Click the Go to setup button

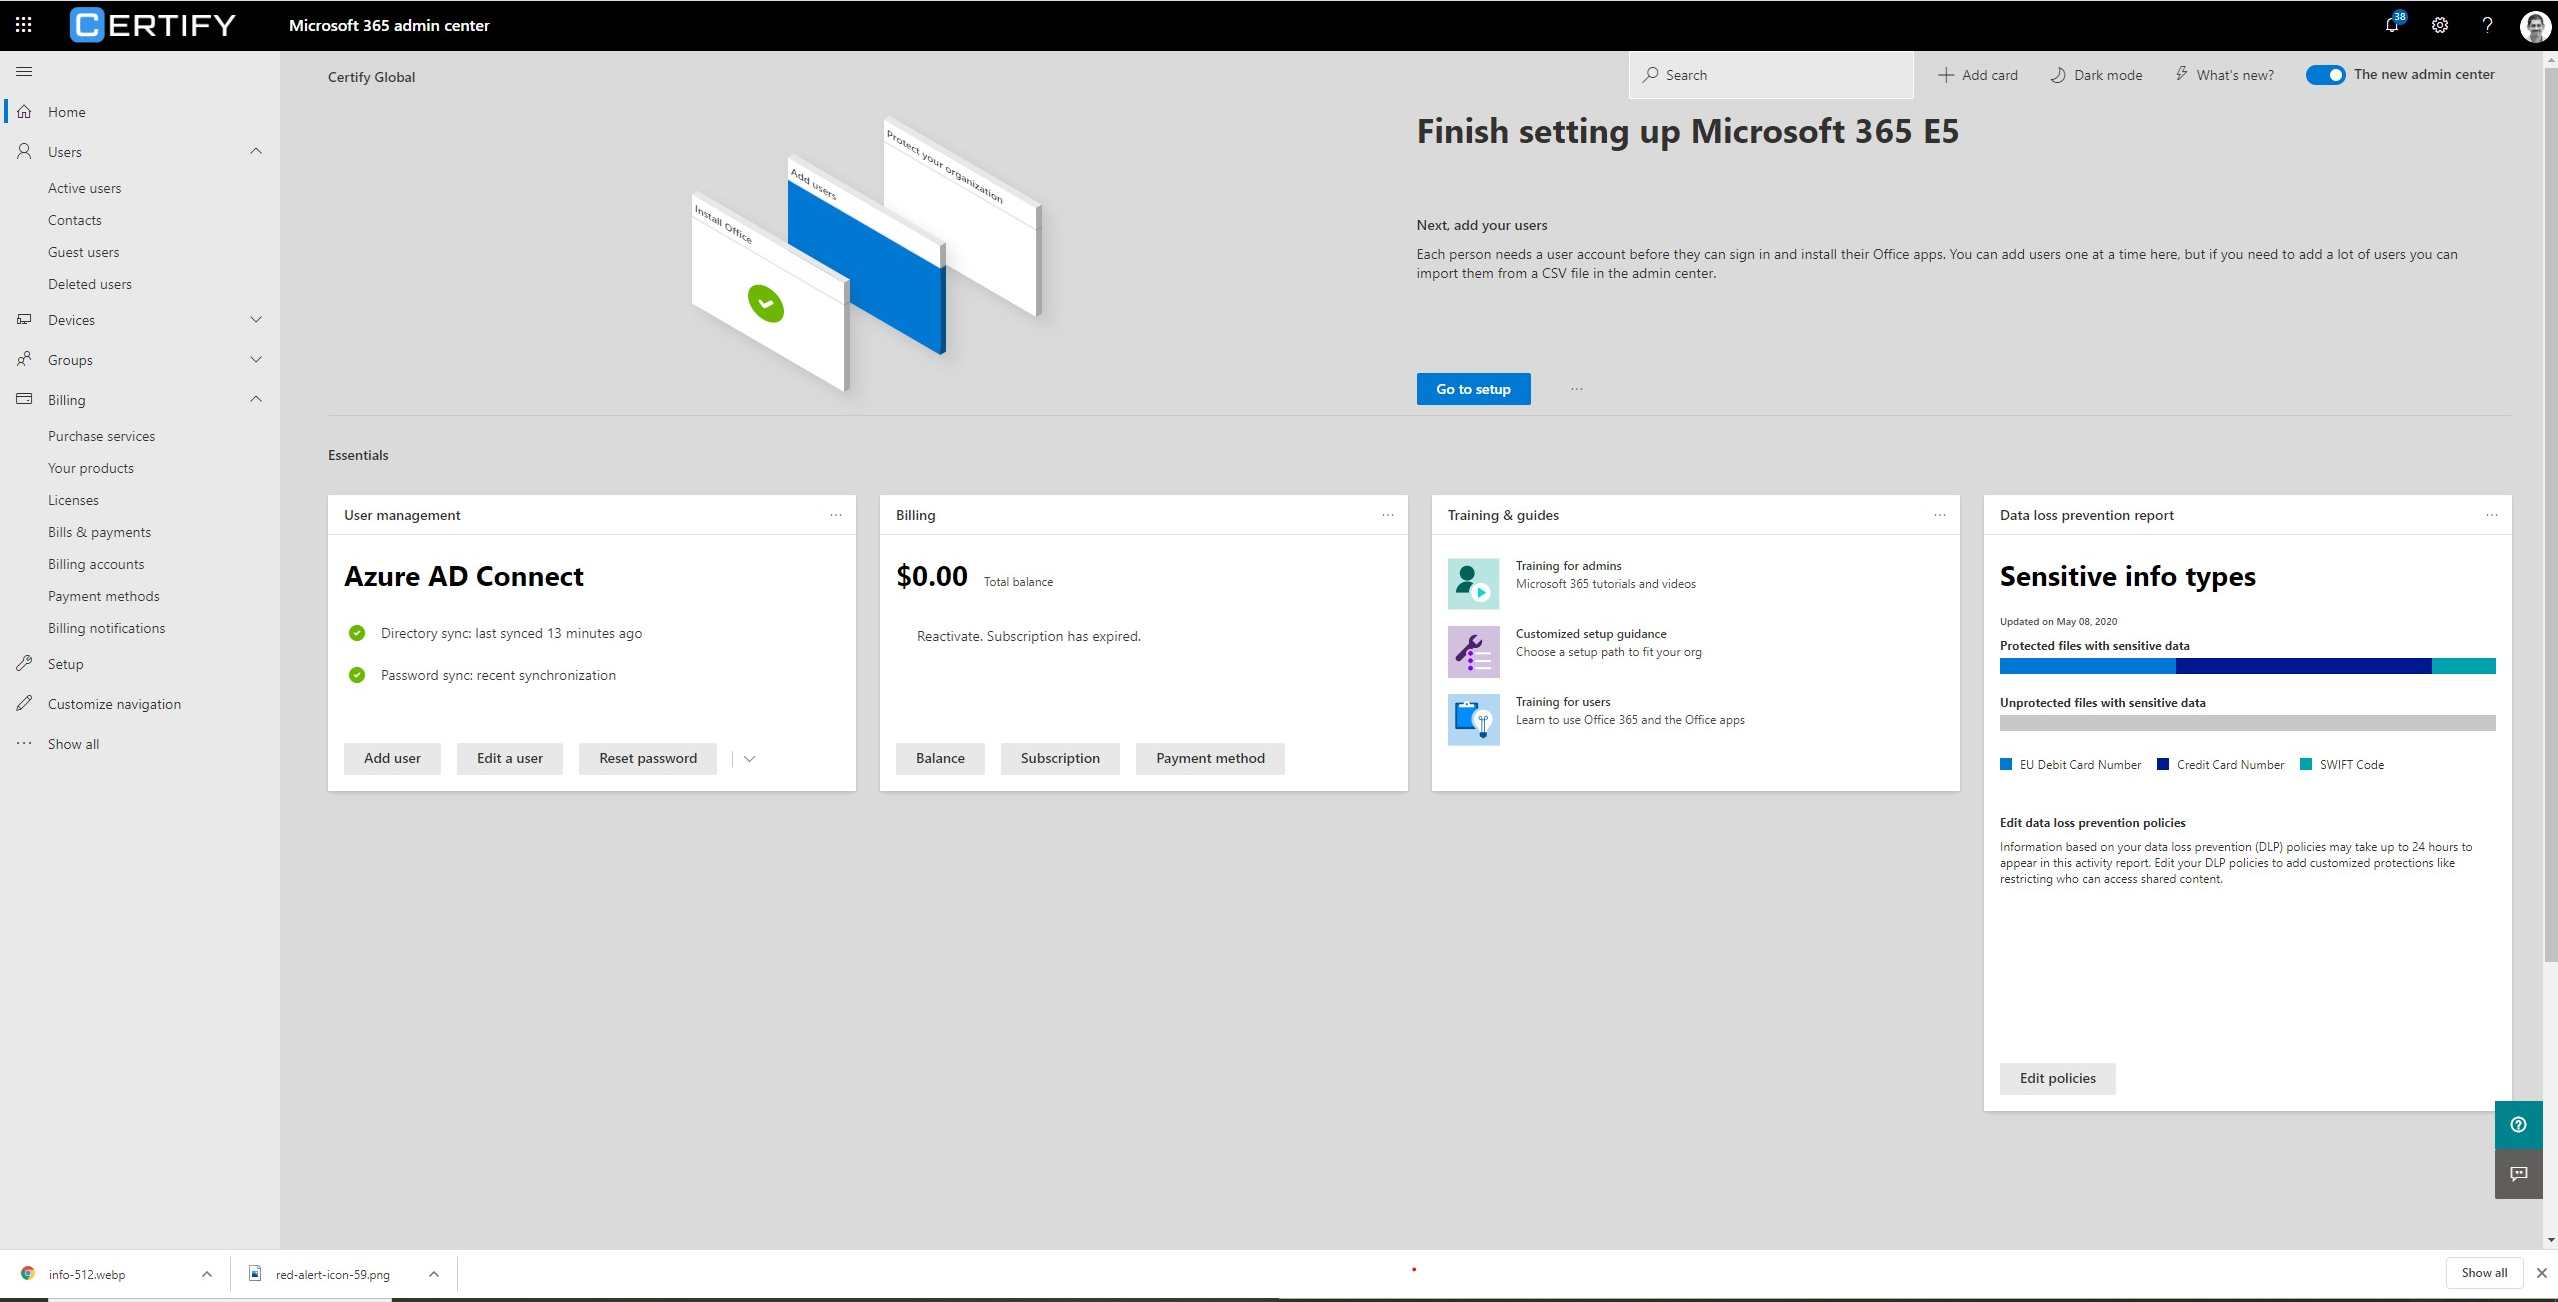(x=1473, y=389)
